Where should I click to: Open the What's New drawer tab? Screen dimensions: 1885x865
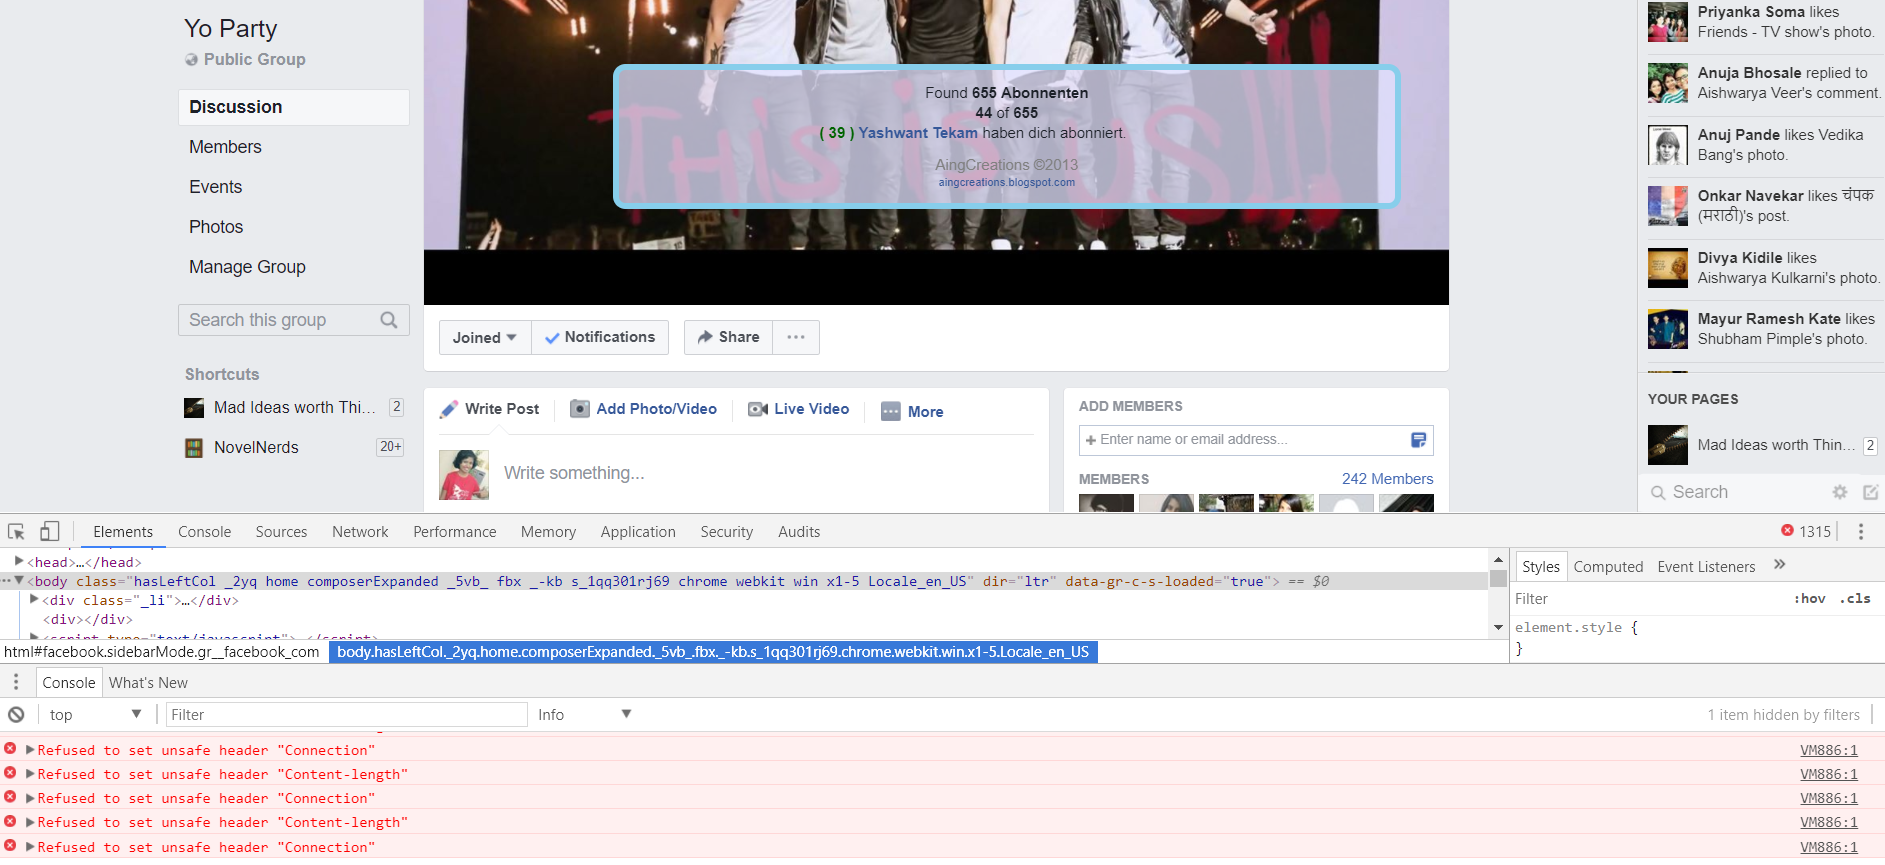148,683
